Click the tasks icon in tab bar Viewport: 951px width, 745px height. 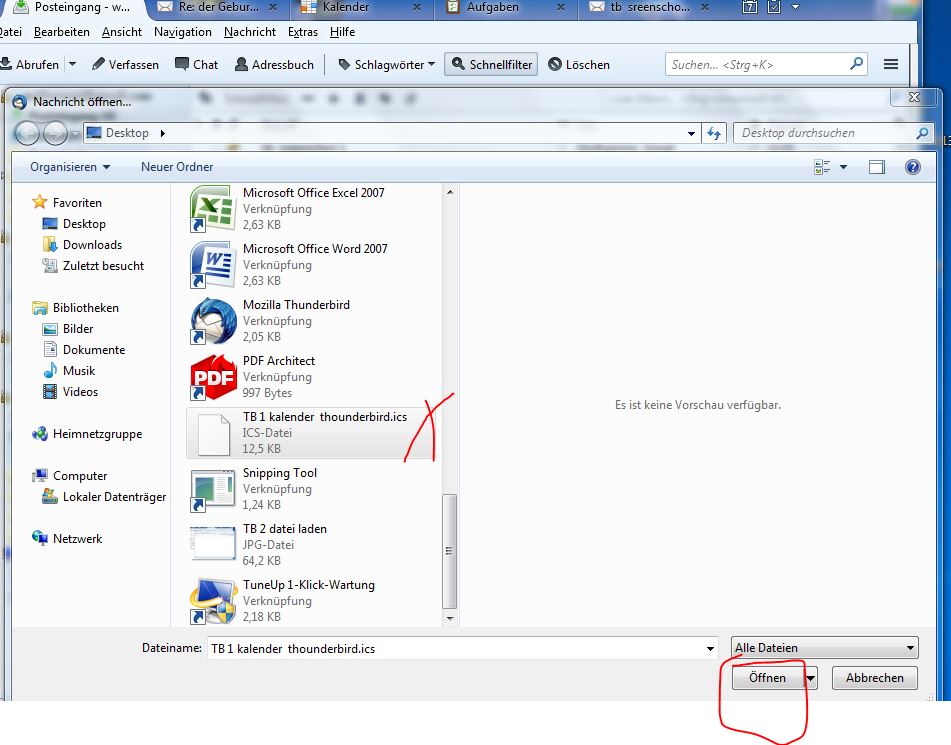coord(774,8)
